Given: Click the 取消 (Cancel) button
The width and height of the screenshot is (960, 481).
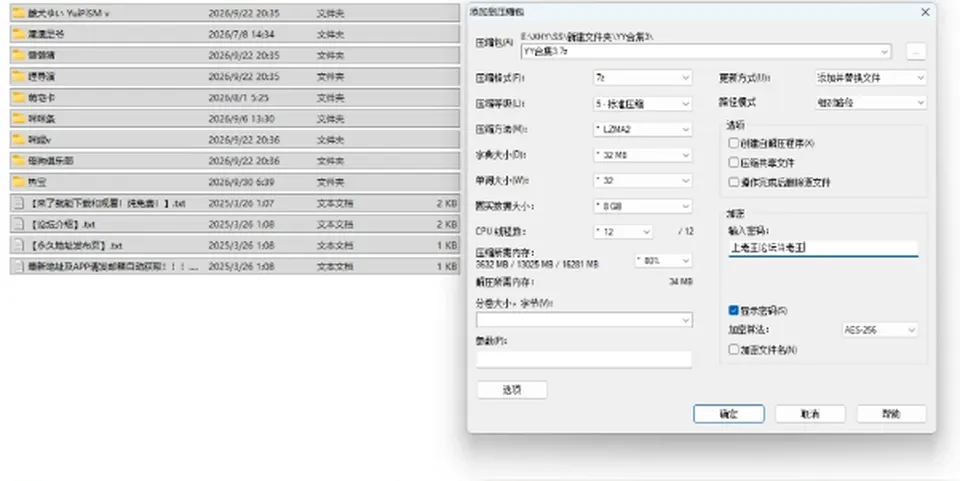Looking at the screenshot, I should coord(810,414).
